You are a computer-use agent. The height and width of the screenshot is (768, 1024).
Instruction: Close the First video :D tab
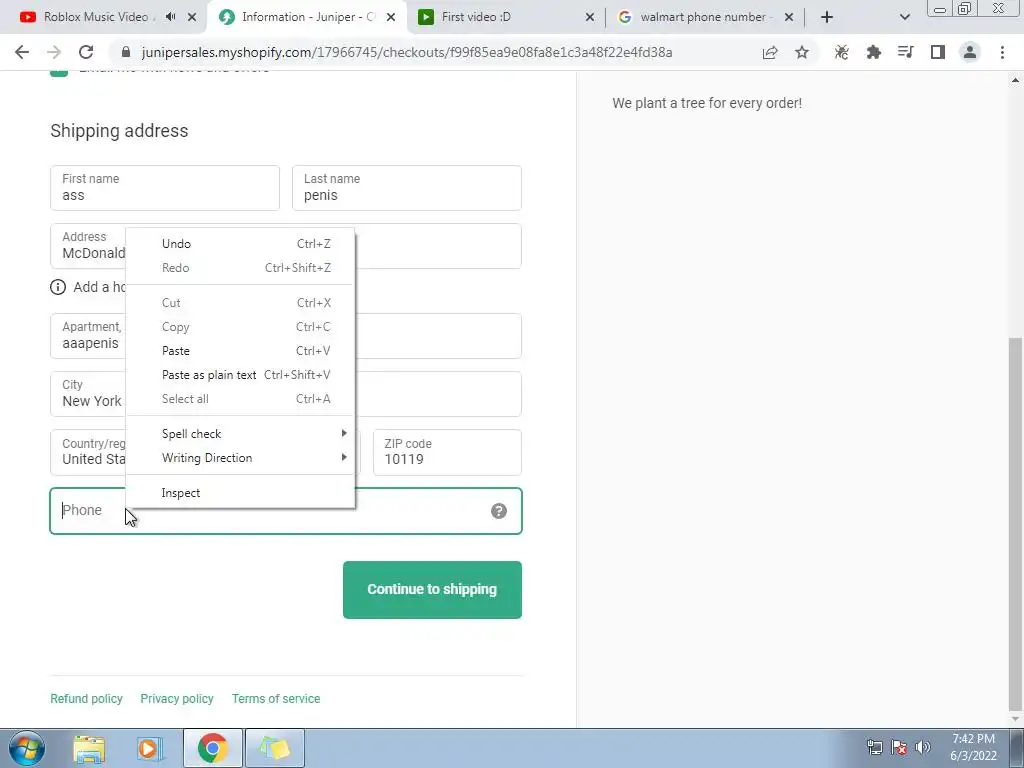[590, 17]
